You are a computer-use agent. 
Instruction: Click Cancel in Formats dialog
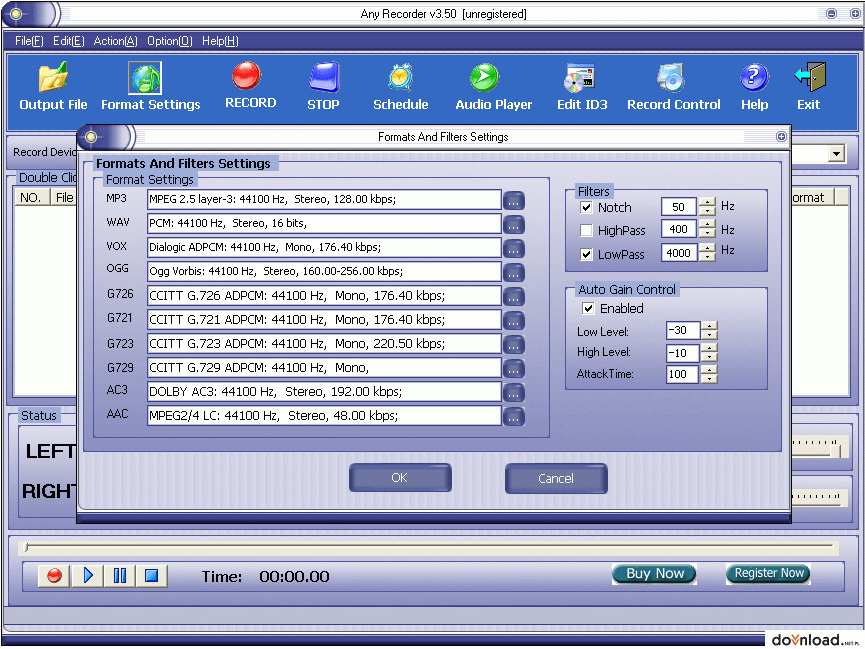556,478
